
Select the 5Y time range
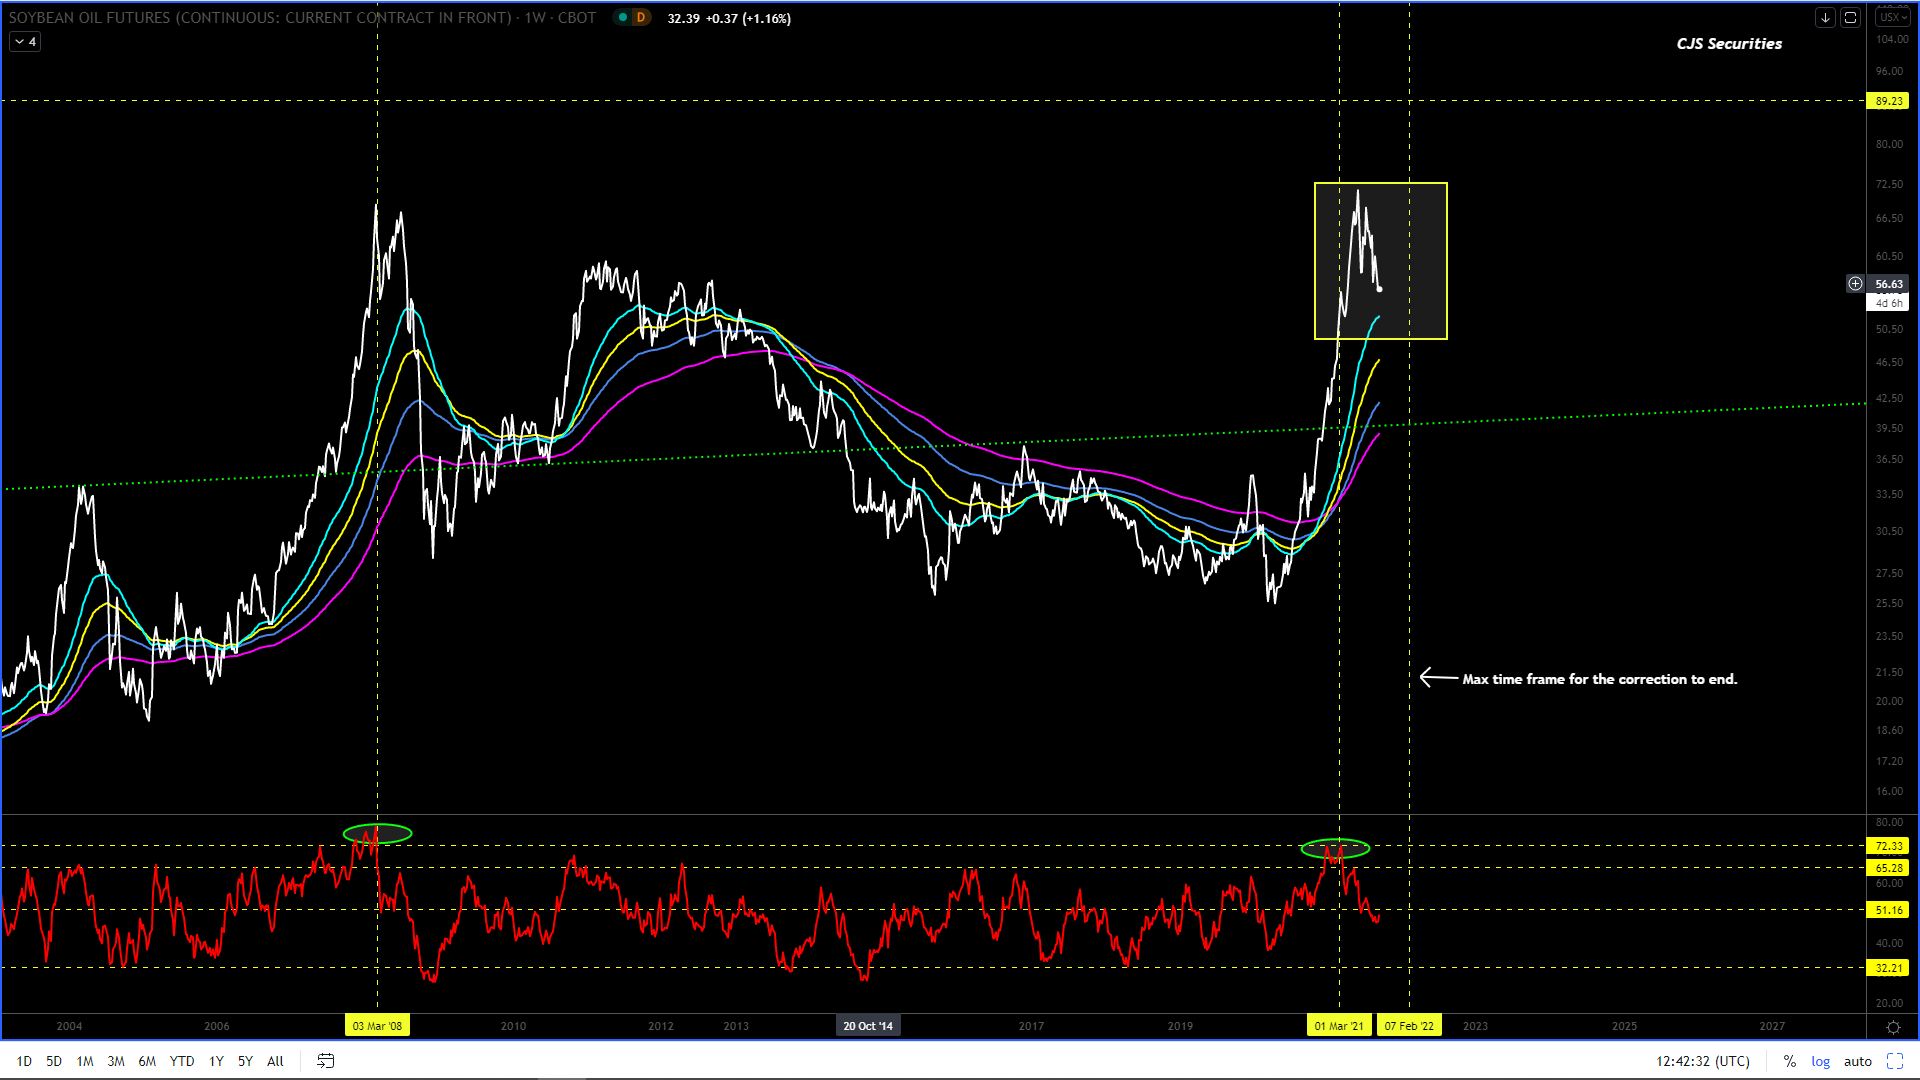(x=245, y=1061)
